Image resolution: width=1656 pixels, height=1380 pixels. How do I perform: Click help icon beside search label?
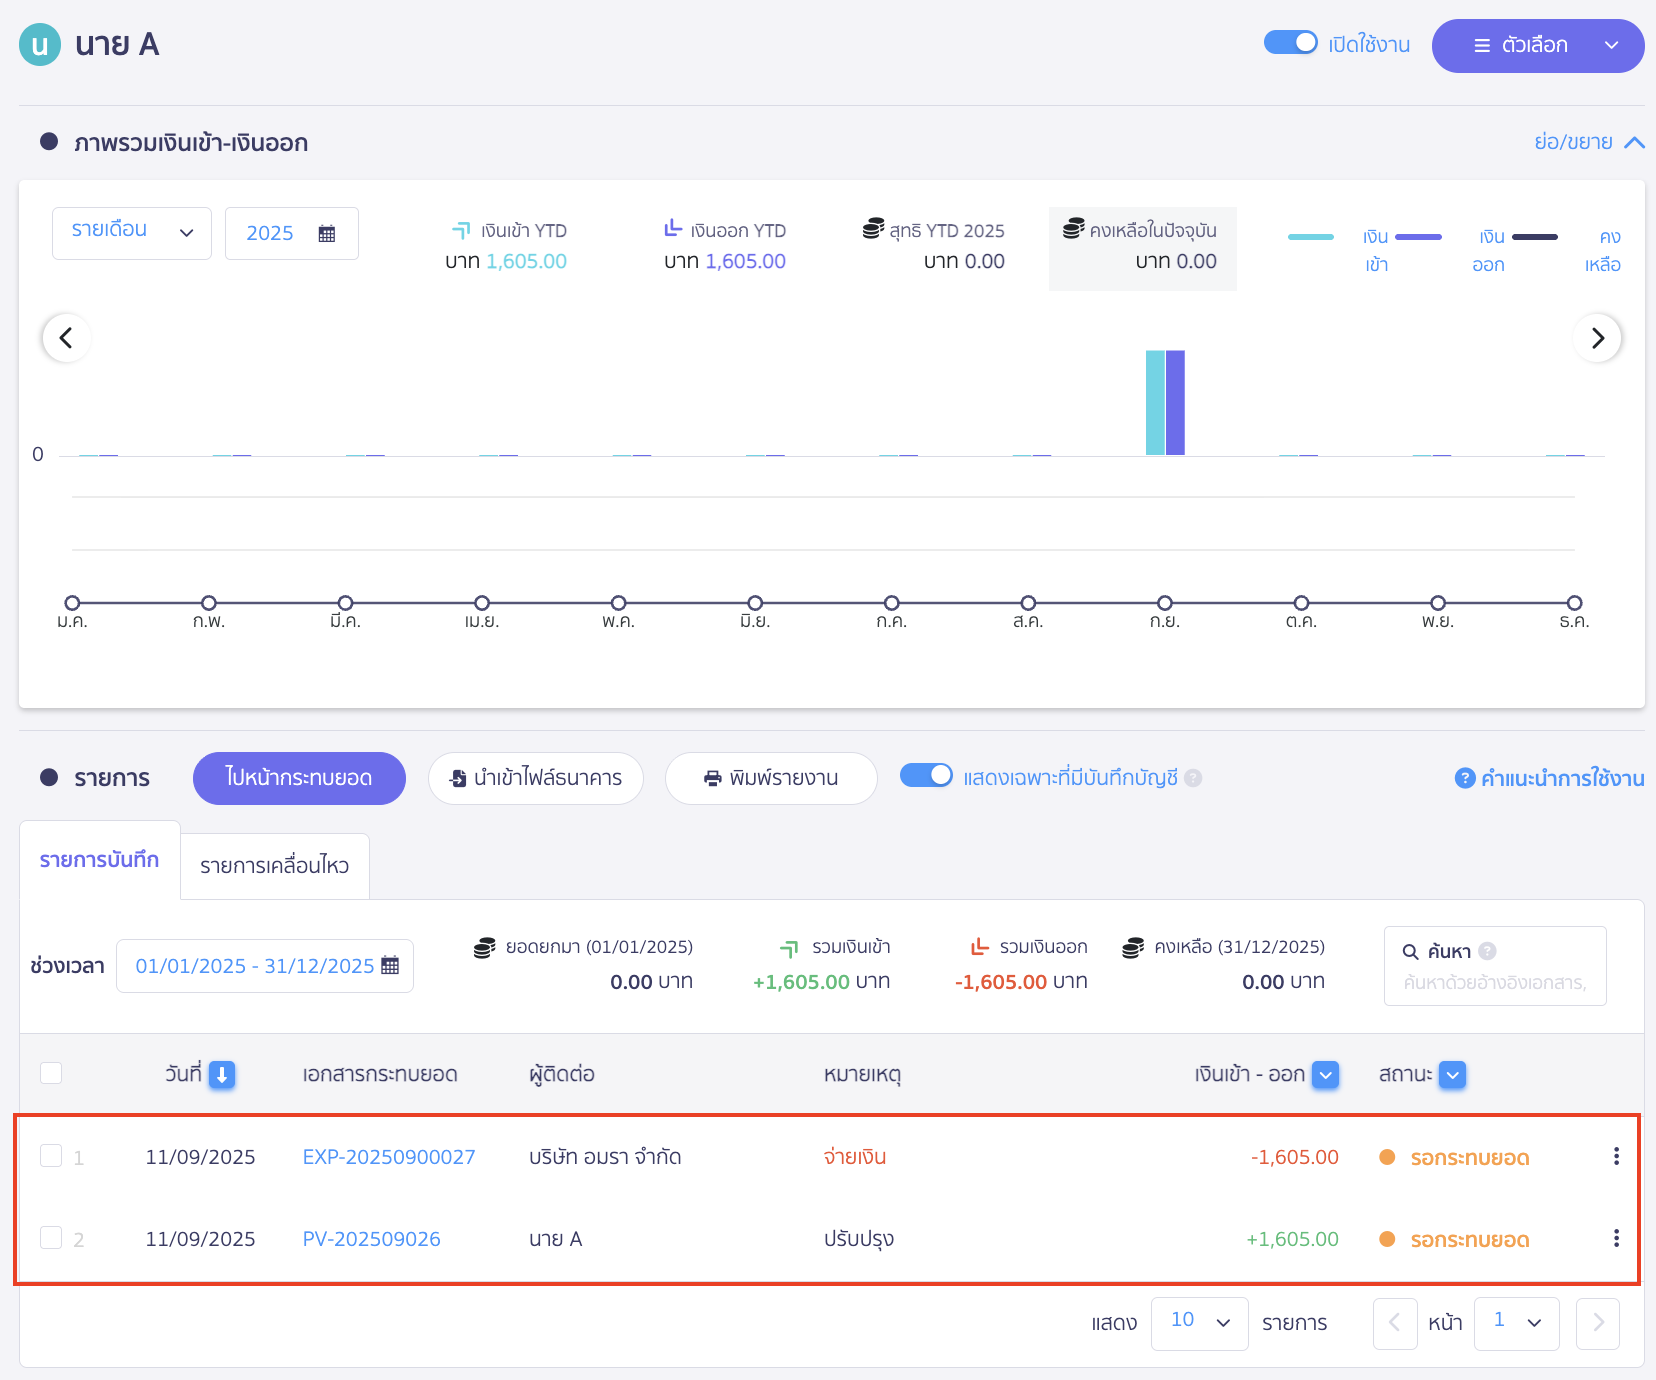tap(1487, 951)
